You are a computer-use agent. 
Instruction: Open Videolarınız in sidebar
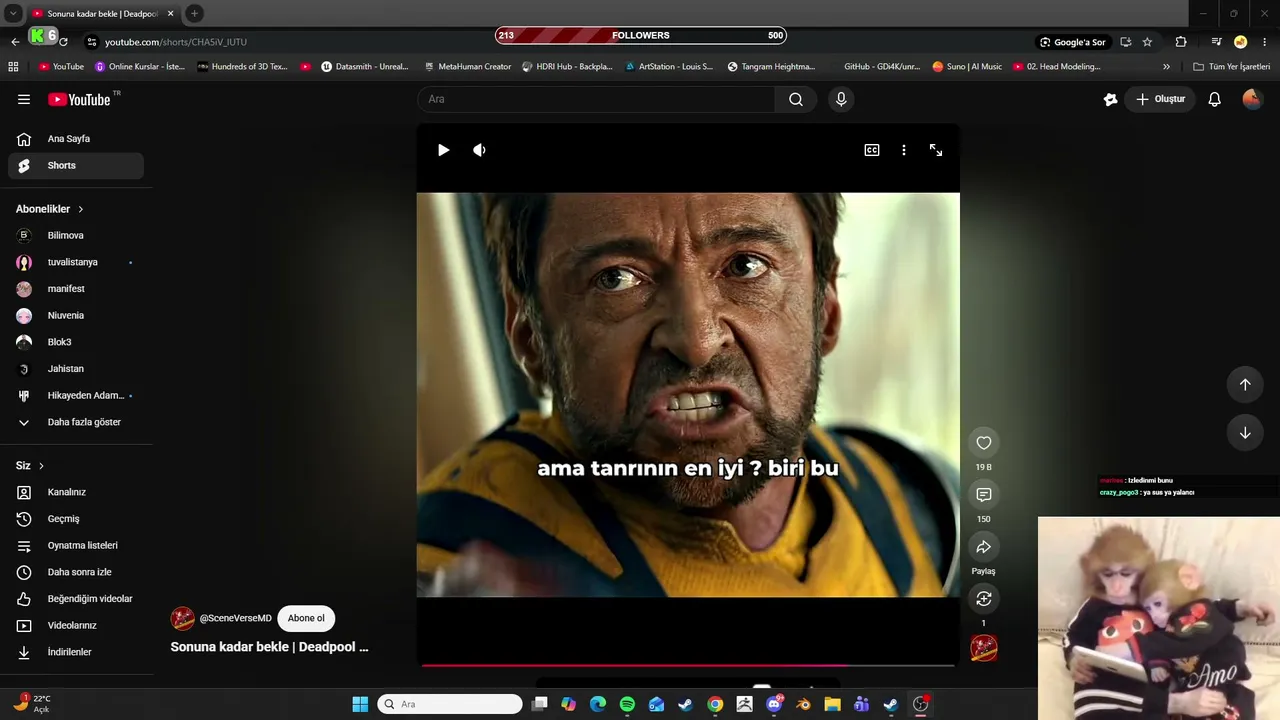coord(76,626)
